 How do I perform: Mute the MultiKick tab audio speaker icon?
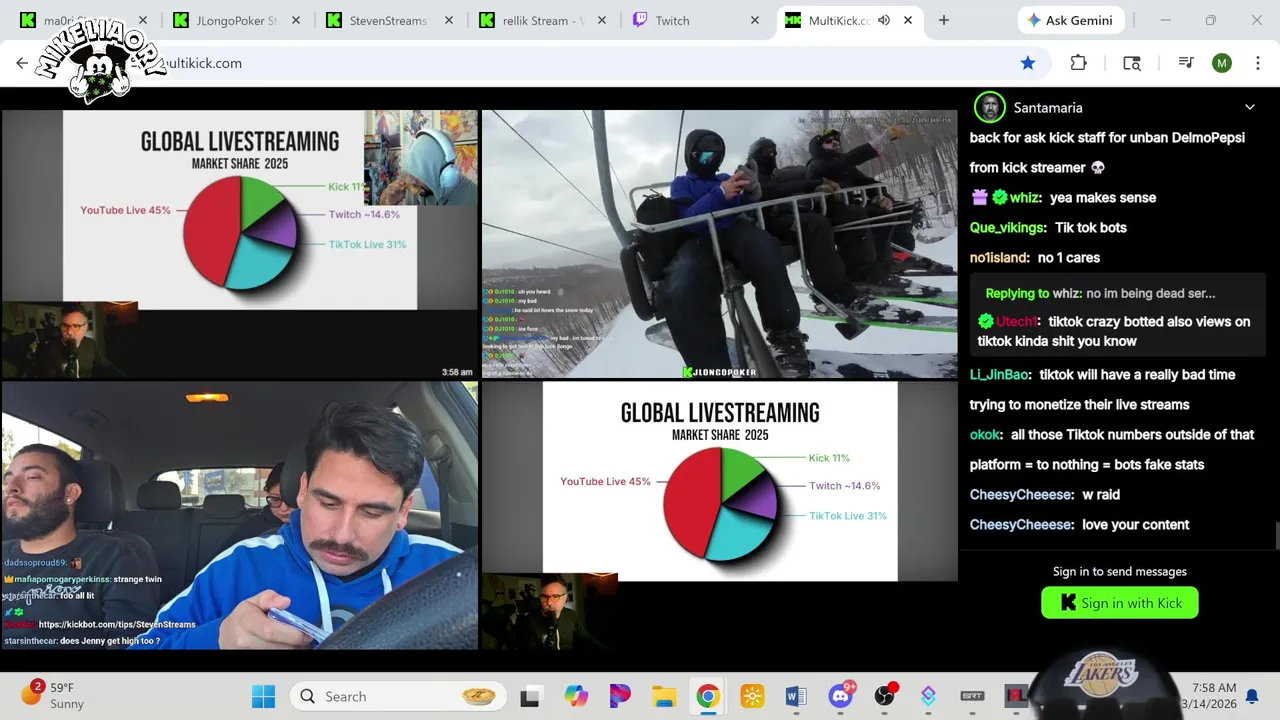884,20
